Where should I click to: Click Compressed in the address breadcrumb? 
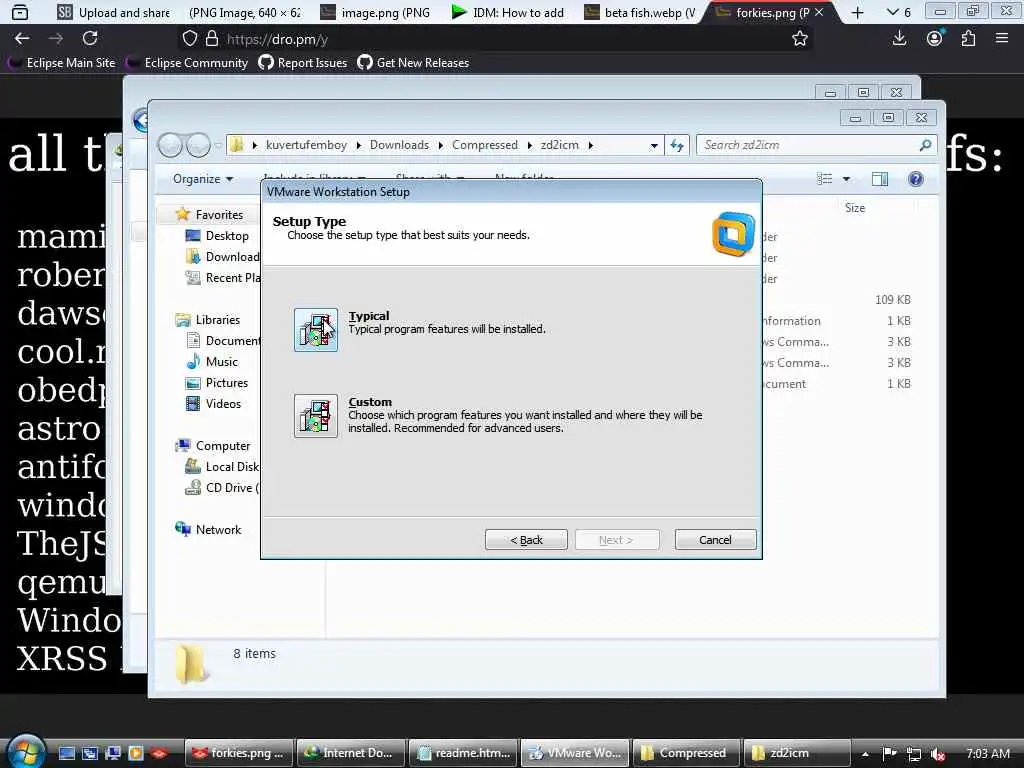[485, 145]
